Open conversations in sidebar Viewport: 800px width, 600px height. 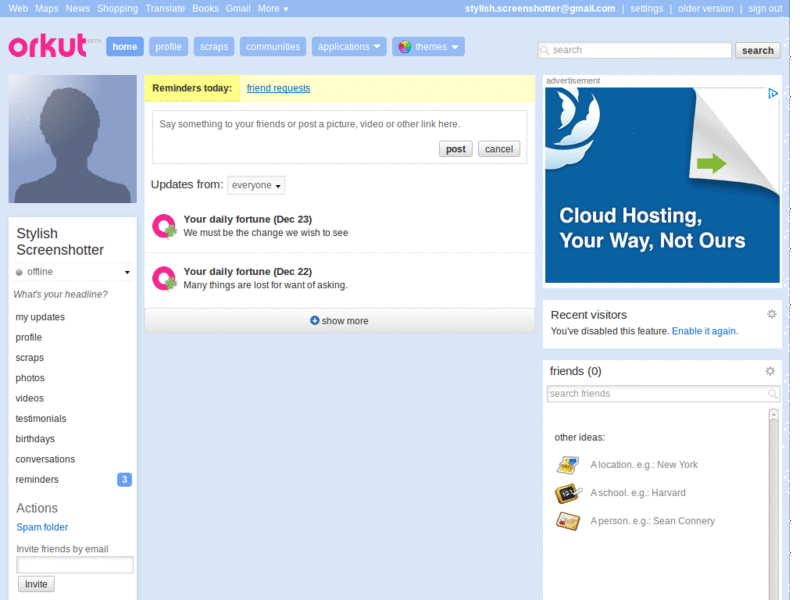pos(45,459)
